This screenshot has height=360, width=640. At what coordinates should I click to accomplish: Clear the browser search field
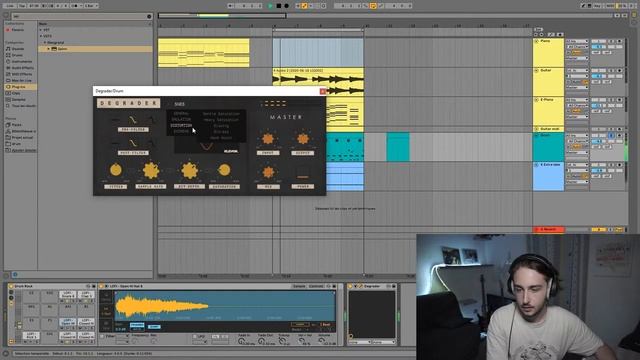[149, 16]
